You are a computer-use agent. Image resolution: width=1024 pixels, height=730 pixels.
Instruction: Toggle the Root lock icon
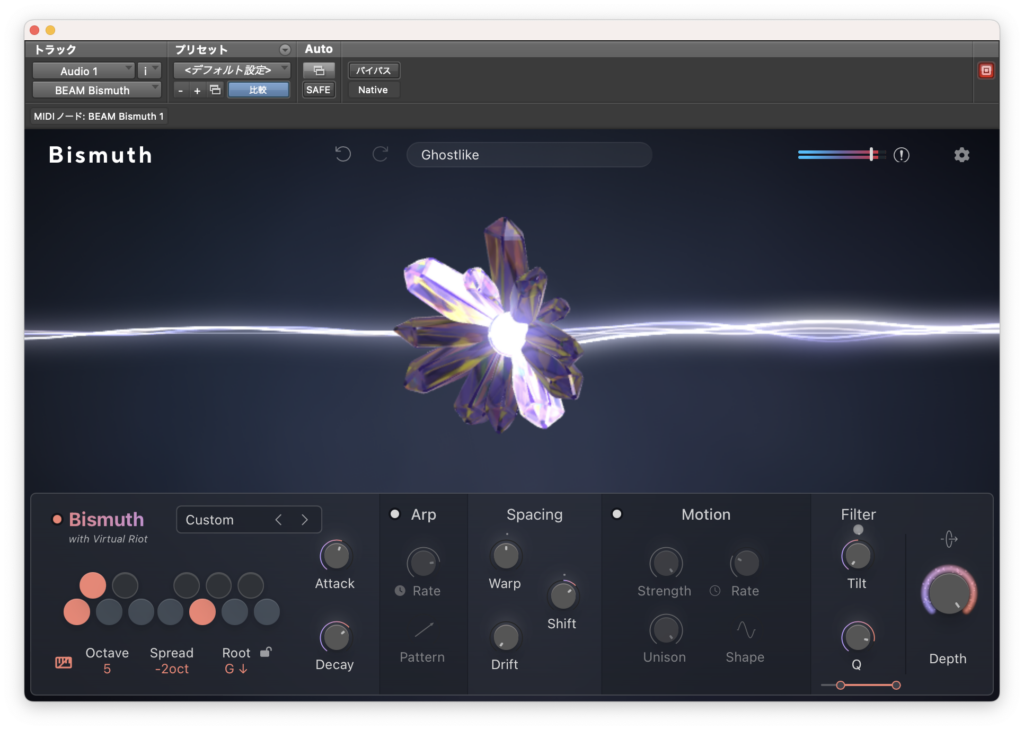click(x=266, y=652)
